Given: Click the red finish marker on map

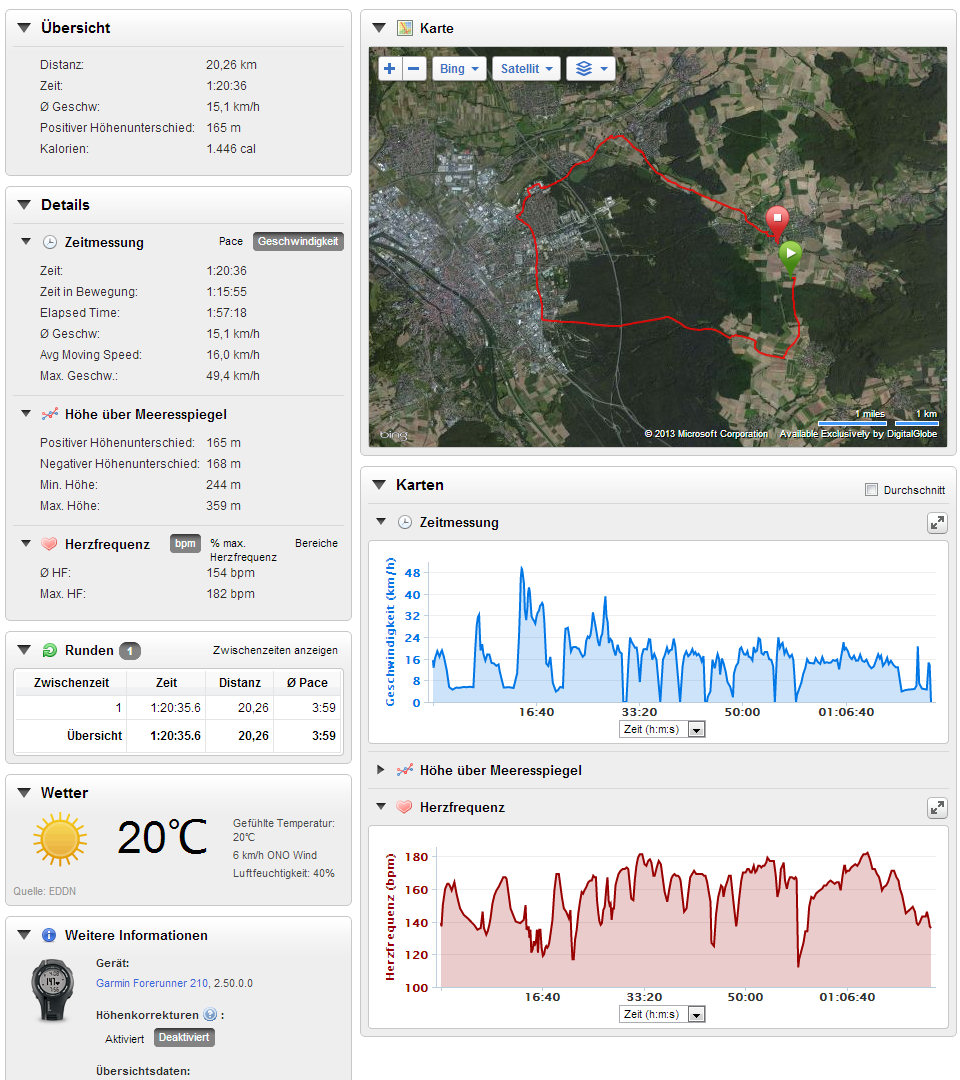Looking at the screenshot, I should pos(776,220).
